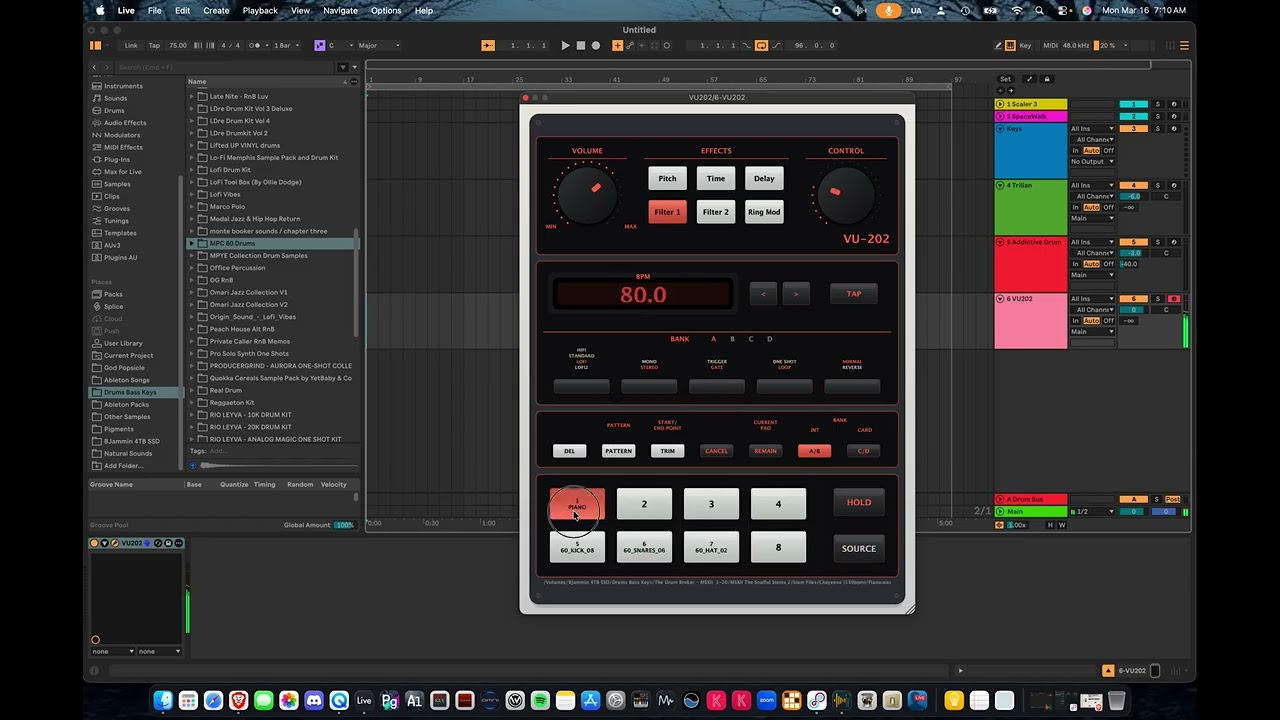Open Max for Live category

coord(122,172)
